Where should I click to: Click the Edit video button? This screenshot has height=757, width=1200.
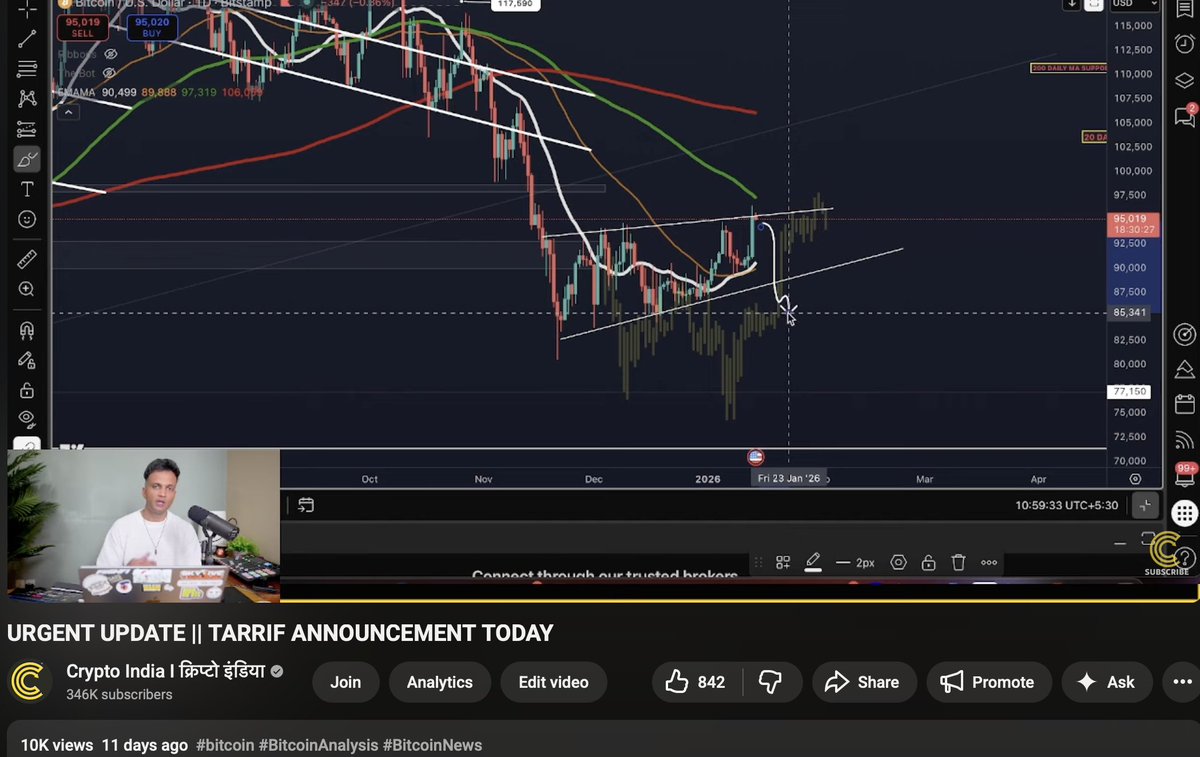pyautogui.click(x=553, y=682)
